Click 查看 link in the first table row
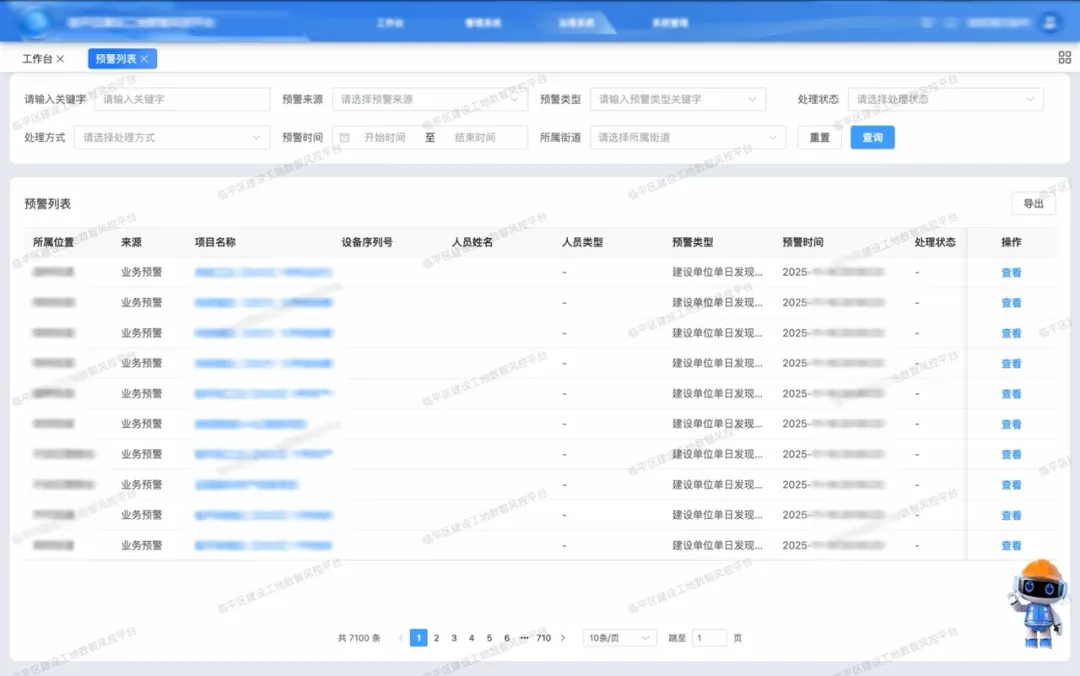The height and width of the screenshot is (676, 1080). 1011,273
